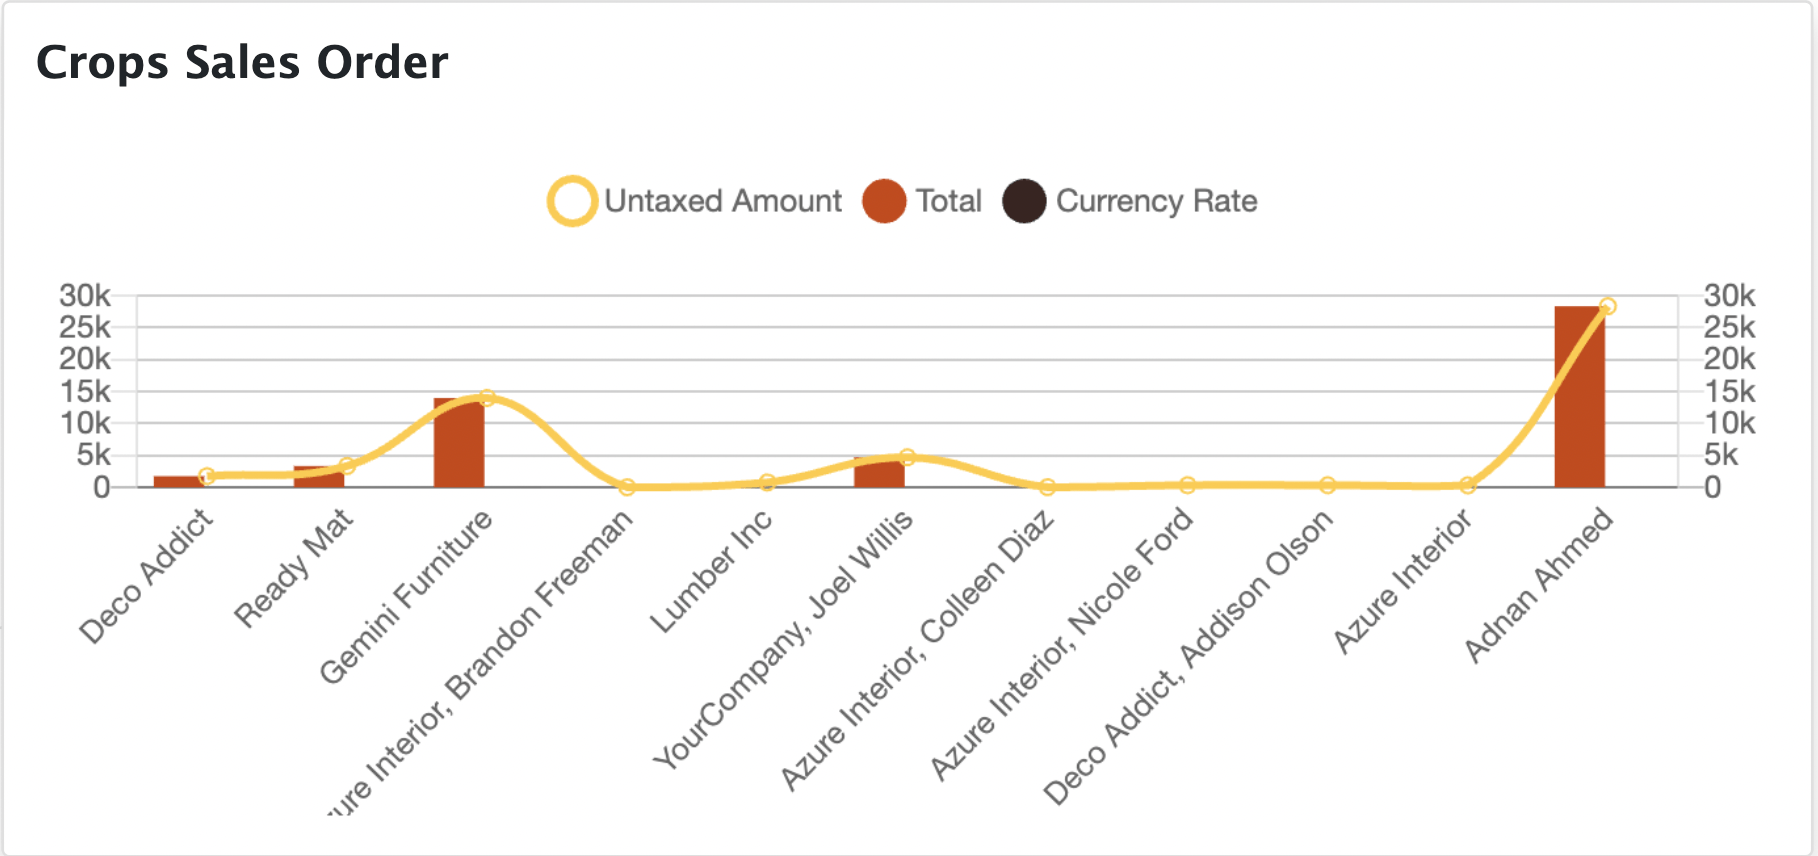Select the Colleen Diaz line data point
The image size is (1818, 856).
(1047, 487)
